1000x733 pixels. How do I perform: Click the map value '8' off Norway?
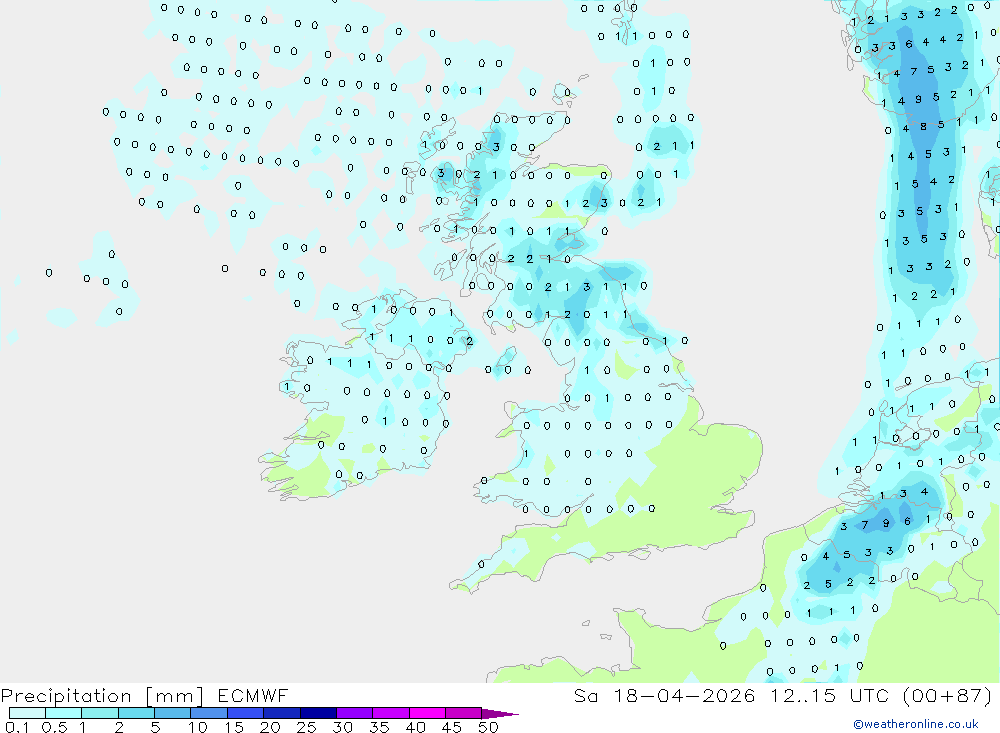click(923, 126)
